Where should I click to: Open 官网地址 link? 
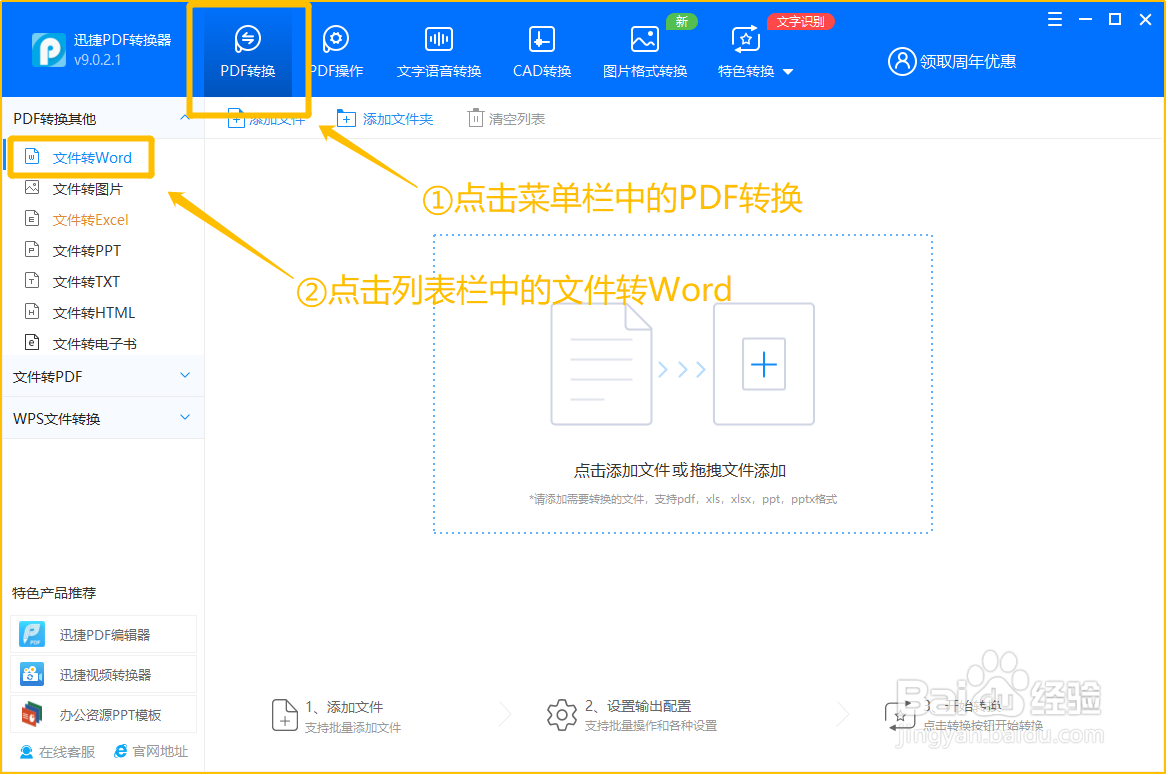tap(150, 752)
